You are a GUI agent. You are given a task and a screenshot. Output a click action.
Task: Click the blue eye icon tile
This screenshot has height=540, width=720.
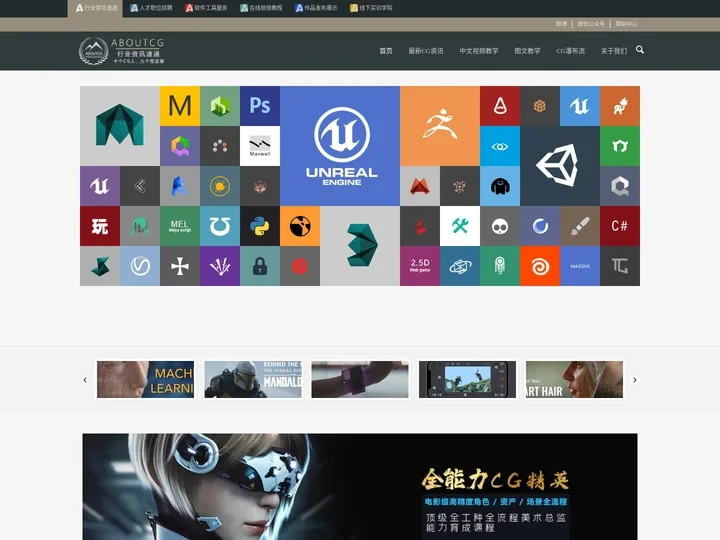500,146
